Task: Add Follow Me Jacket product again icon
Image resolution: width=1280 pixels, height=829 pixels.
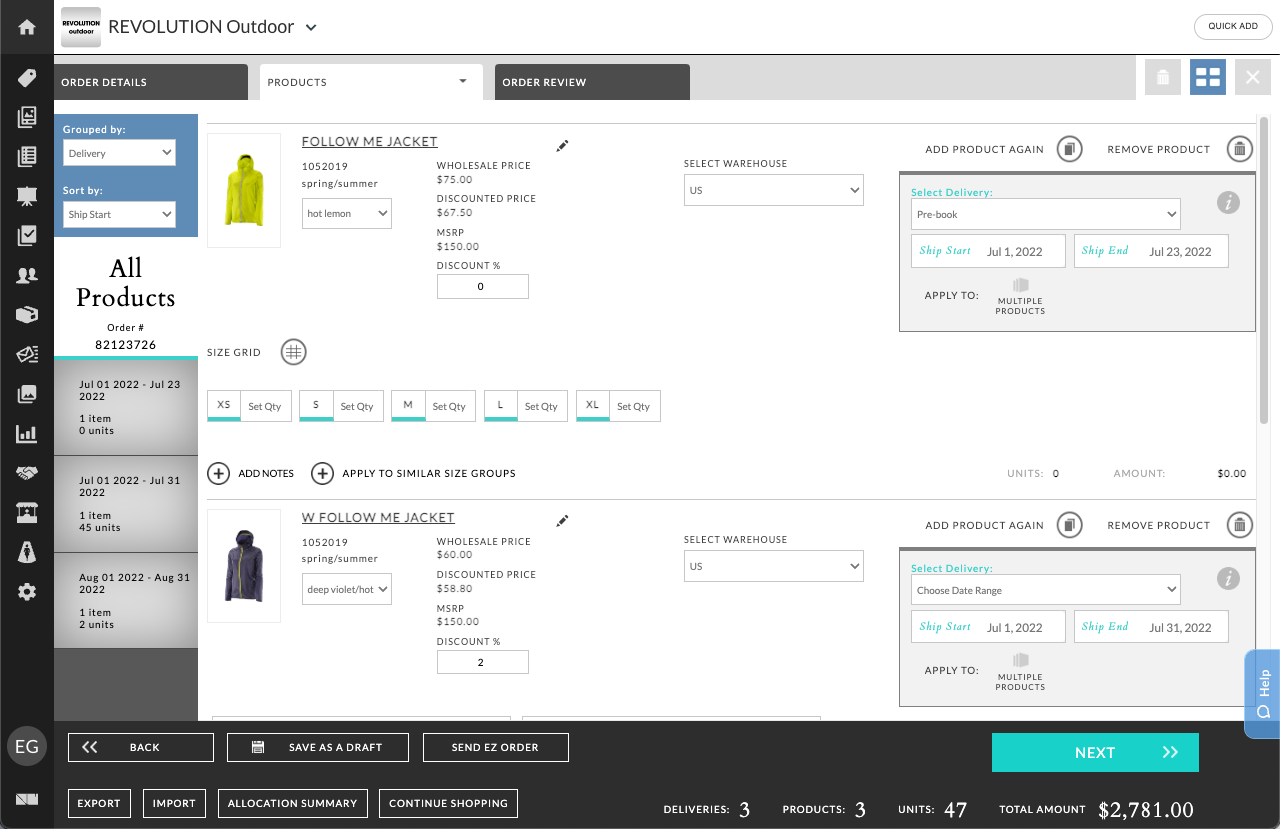Action: click(1069, 149)
